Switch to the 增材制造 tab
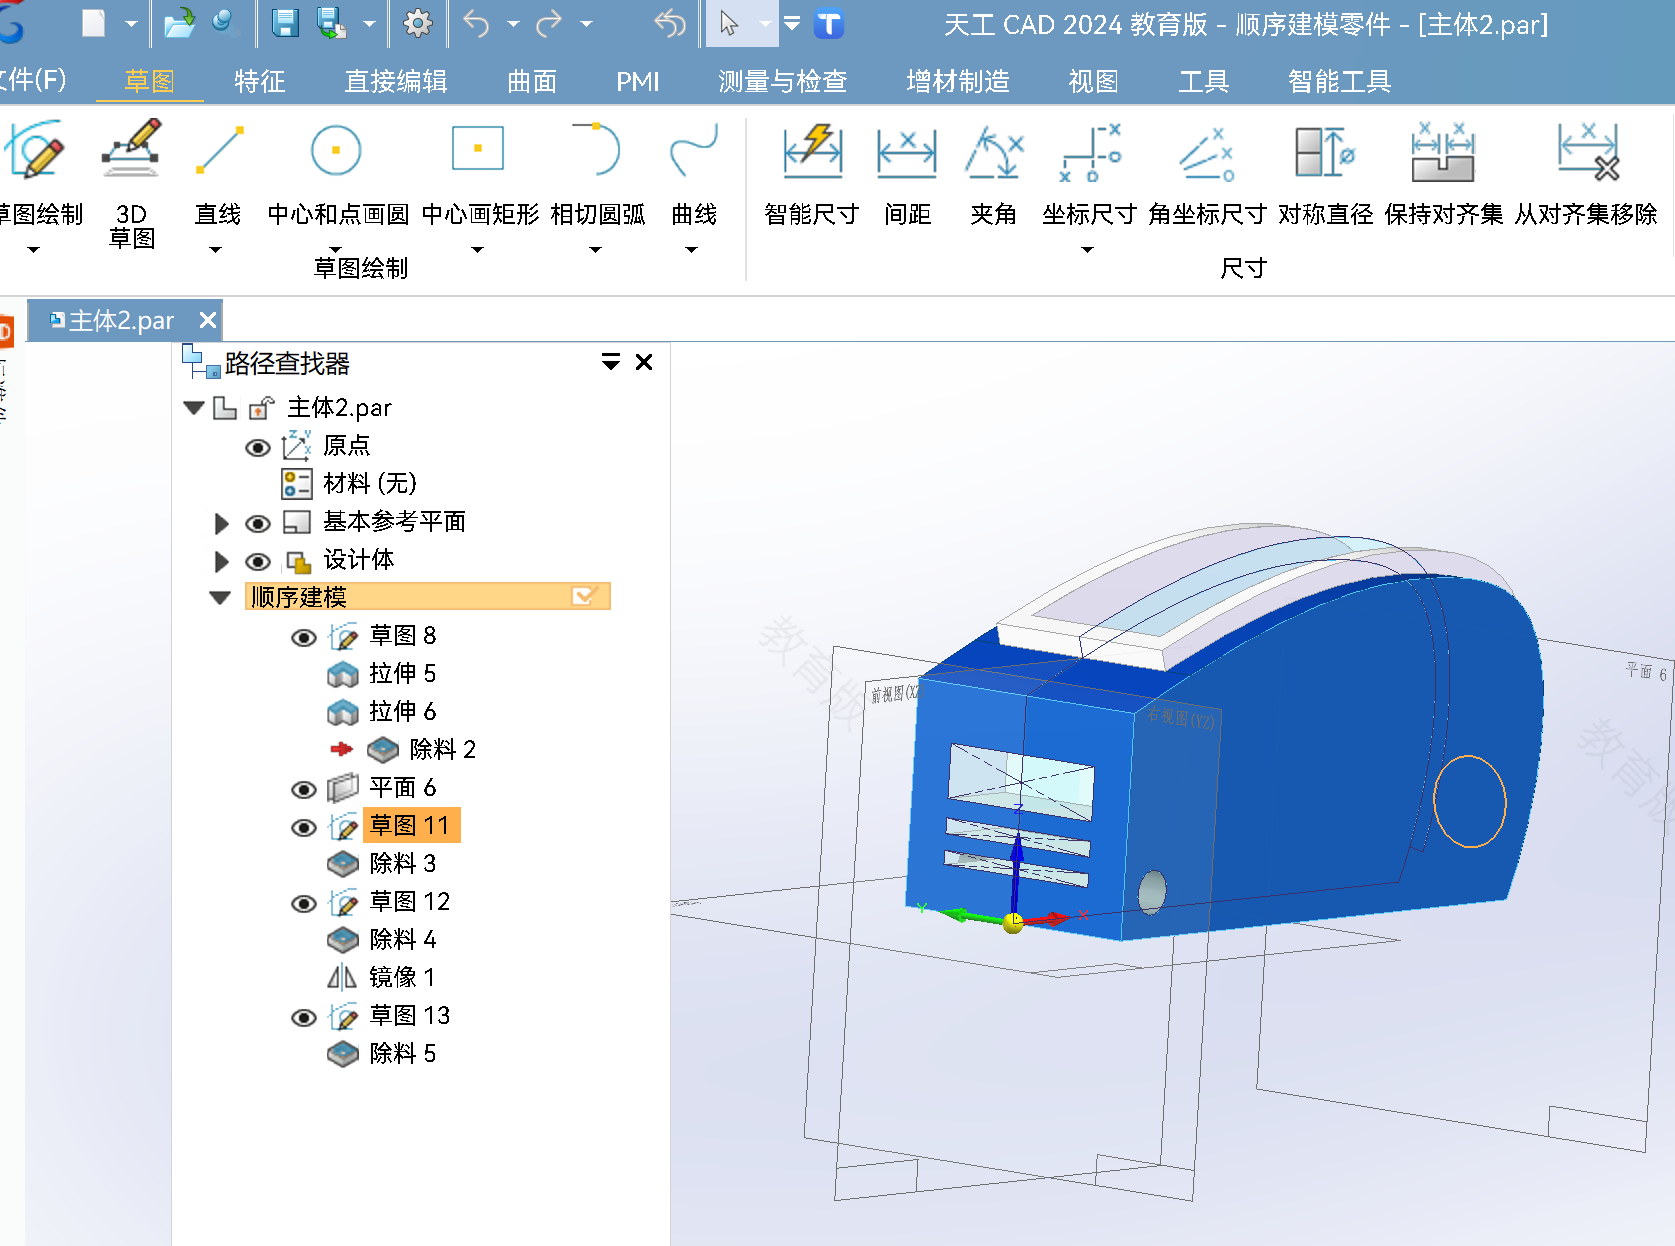Viewport: 1675px width, 1246px height. pyautogui.click(x=958, y=81)
